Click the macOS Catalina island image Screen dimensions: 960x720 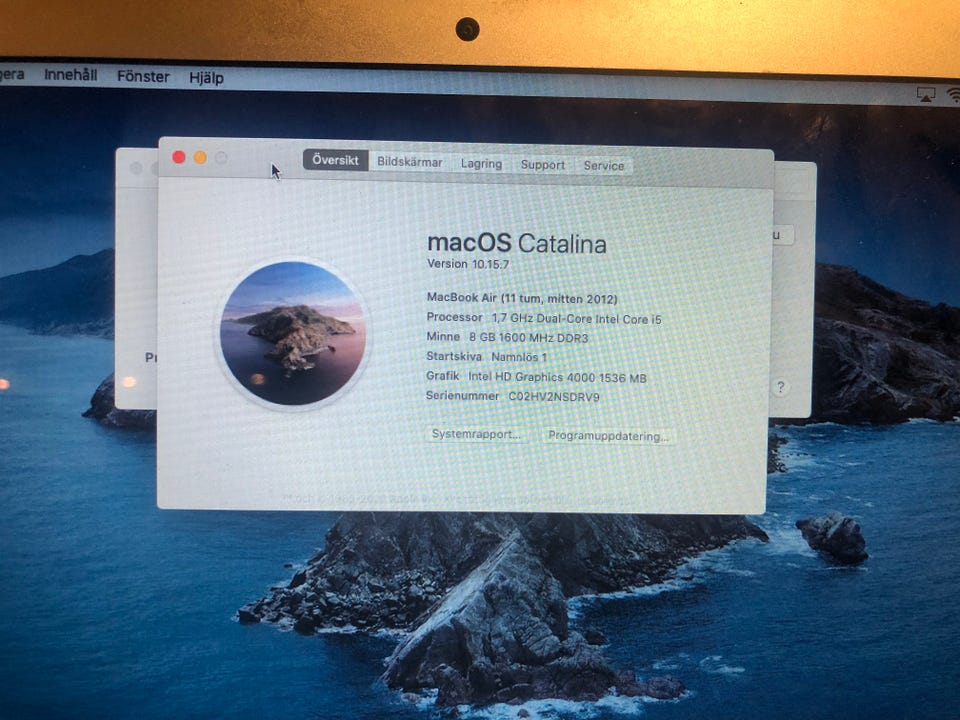coord(293,333)
